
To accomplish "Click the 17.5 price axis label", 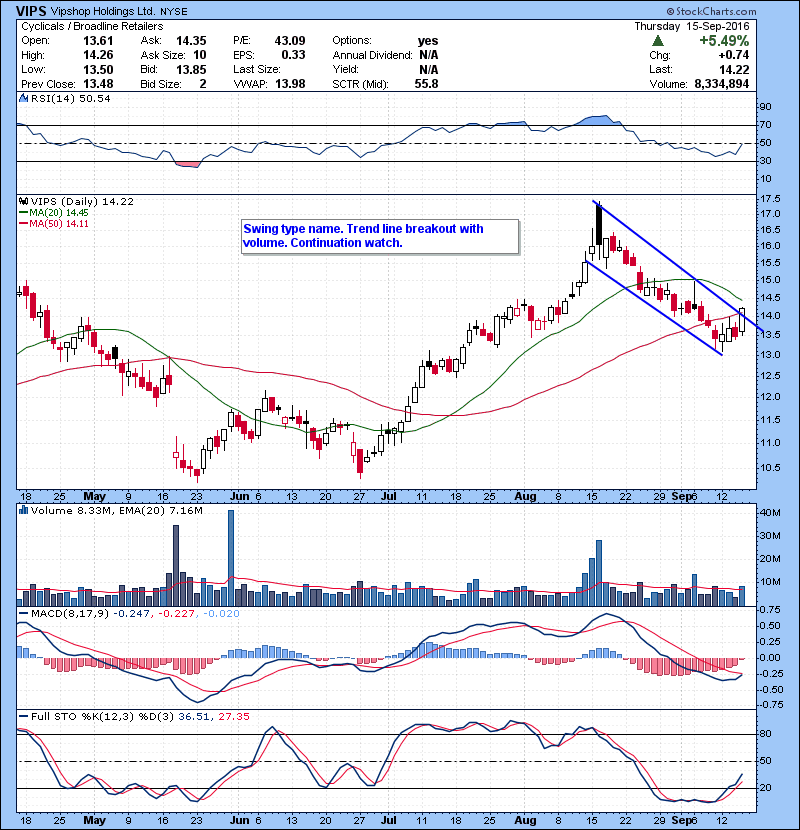I will point(770,199).
